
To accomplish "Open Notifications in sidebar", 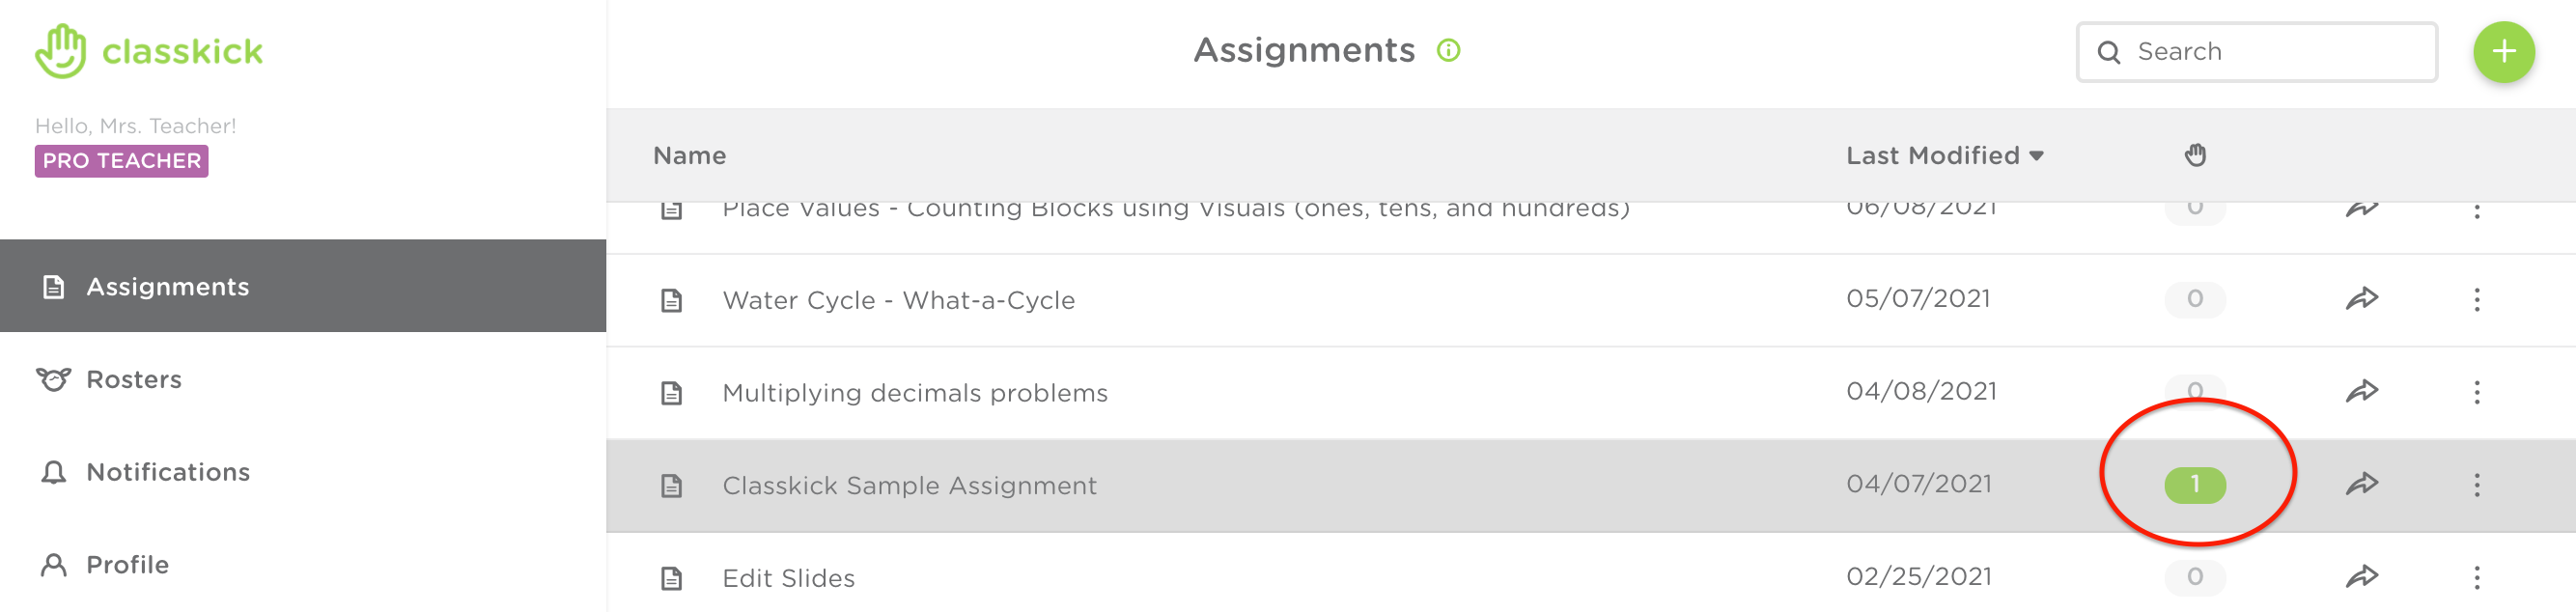I will coord(167,472).
